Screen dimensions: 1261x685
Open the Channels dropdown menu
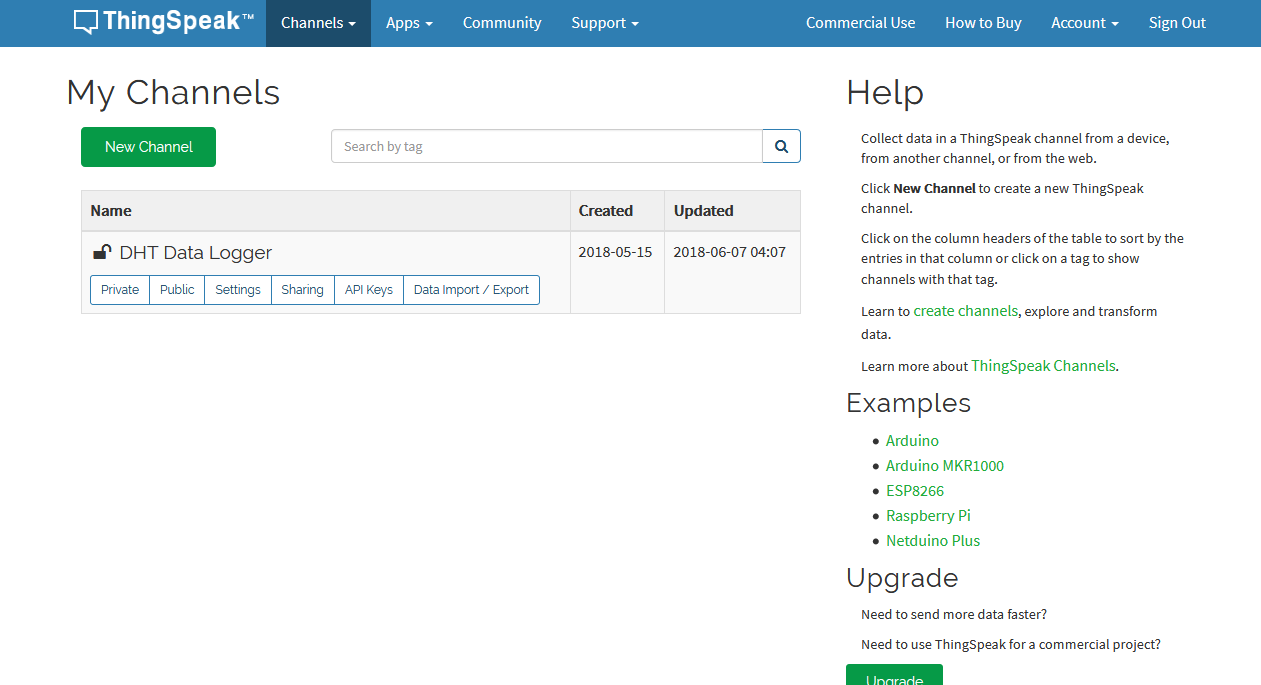[x=318, y=23]
